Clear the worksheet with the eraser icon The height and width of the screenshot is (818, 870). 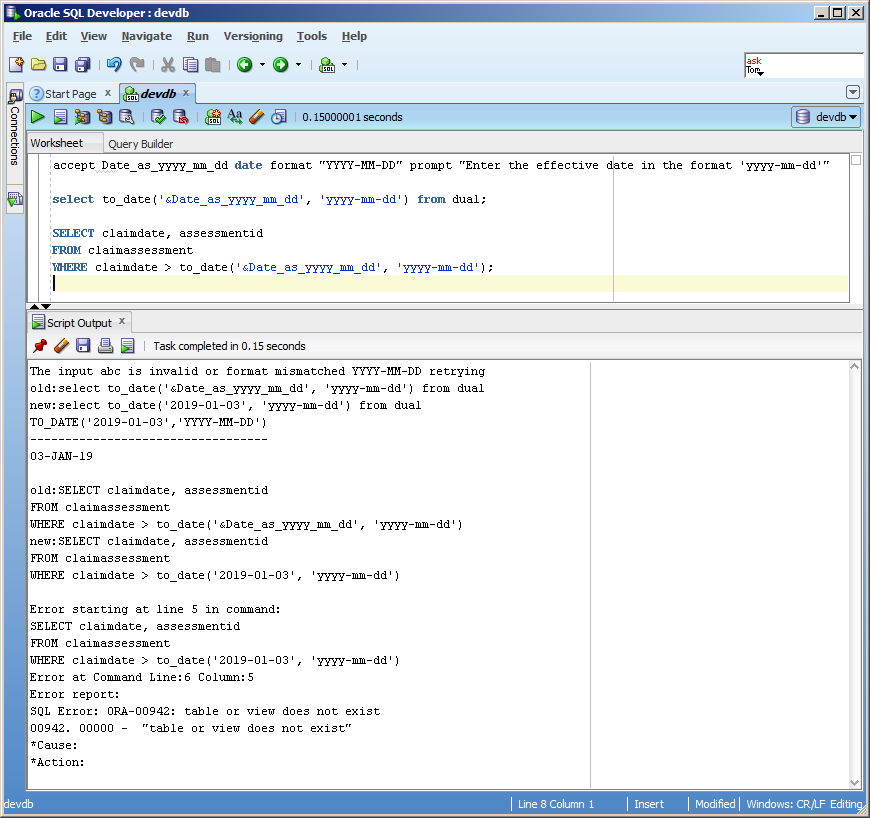point(257,117)
